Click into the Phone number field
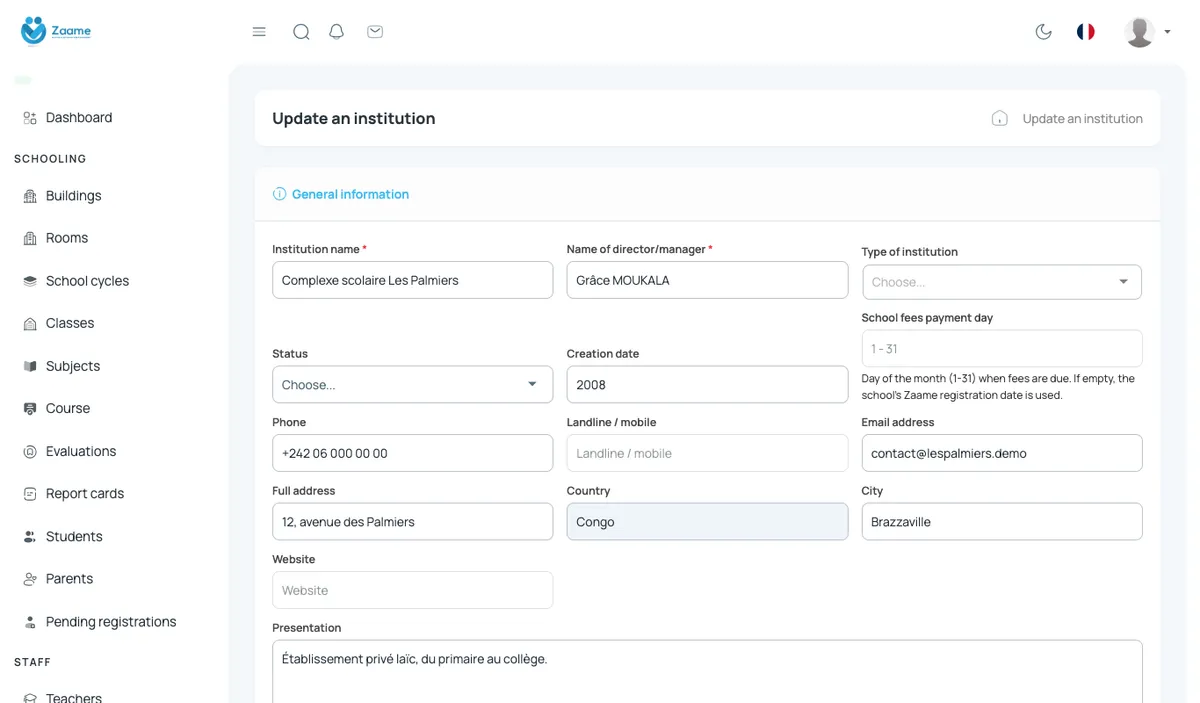 pos(412,453)
